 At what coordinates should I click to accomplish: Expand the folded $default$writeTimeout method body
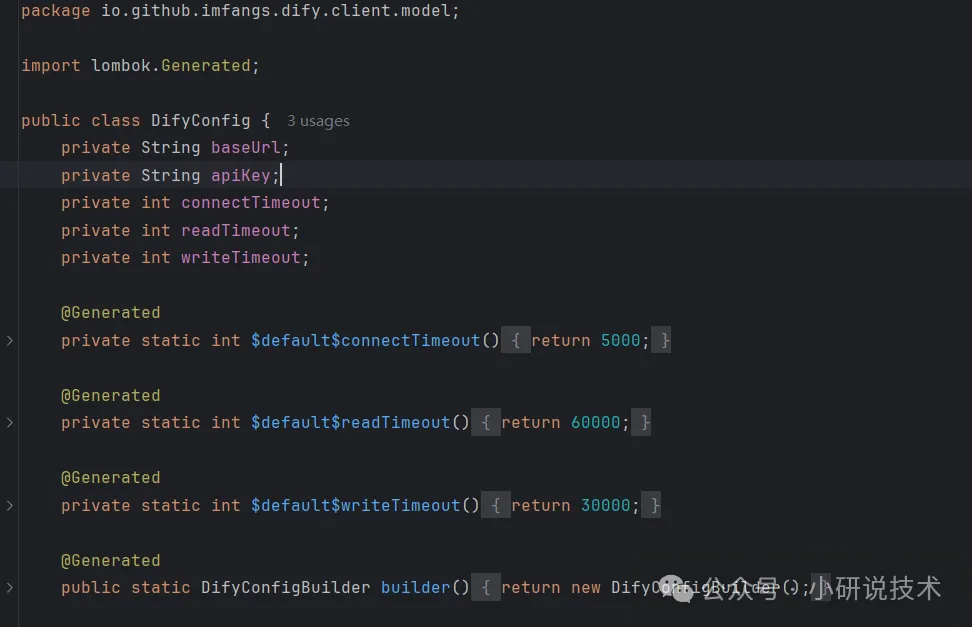coord(9,505)
